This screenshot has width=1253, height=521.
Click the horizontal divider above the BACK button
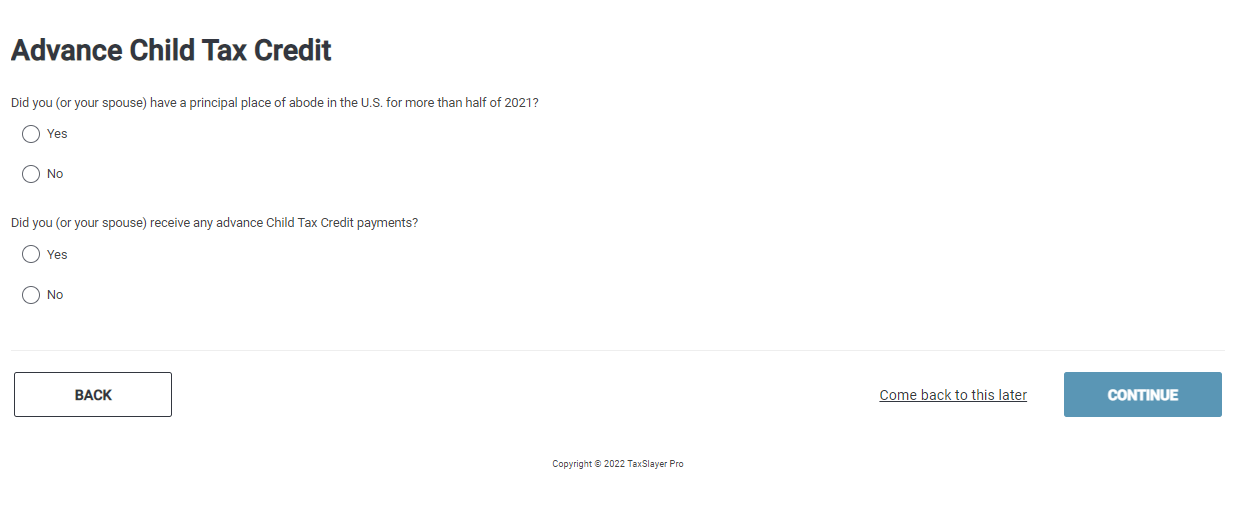(617, 350)
